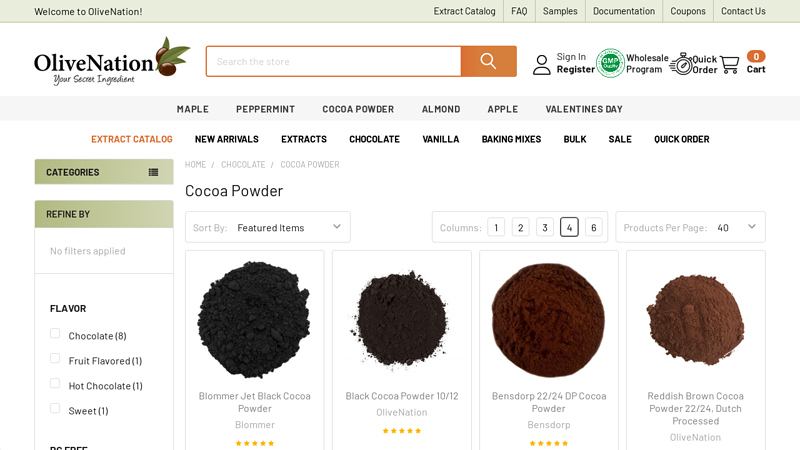Go to the Peppermint quick link
This screenshot has width=800, height=450.
pos(265,109)
